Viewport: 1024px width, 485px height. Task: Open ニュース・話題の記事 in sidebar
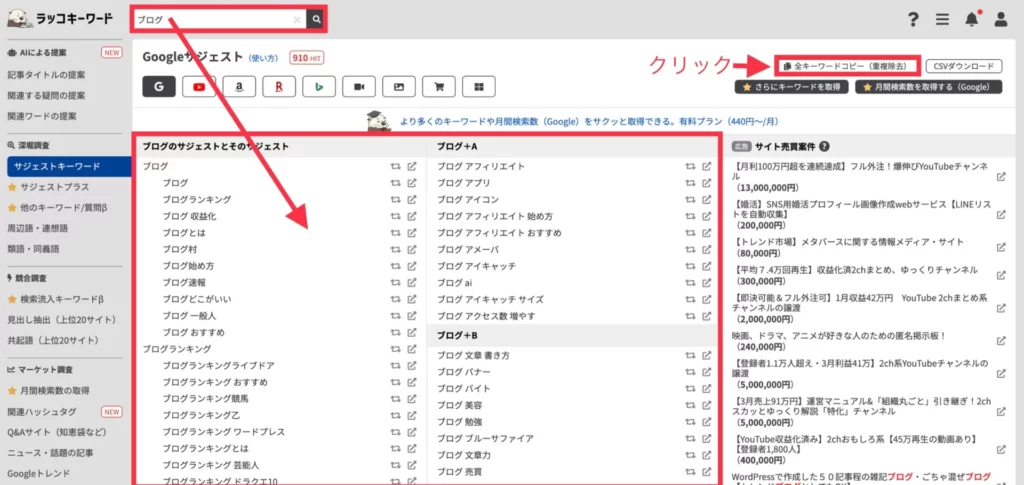(x=50, y=452)
